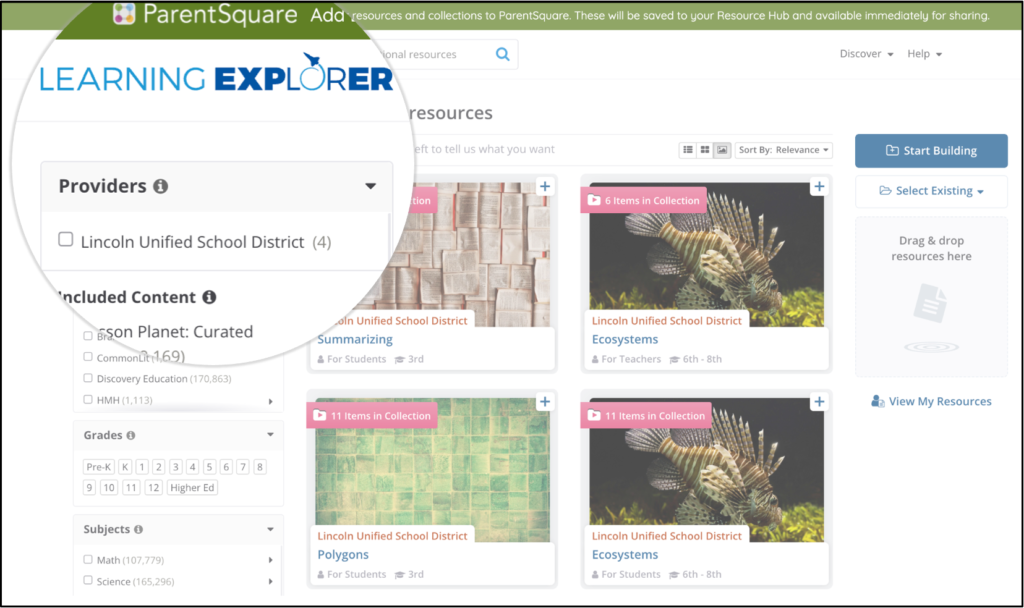Image resolution: width=1024 pixels, height=608 pixels.
Task: Show info about Included Content
Action: coord(209,297)
